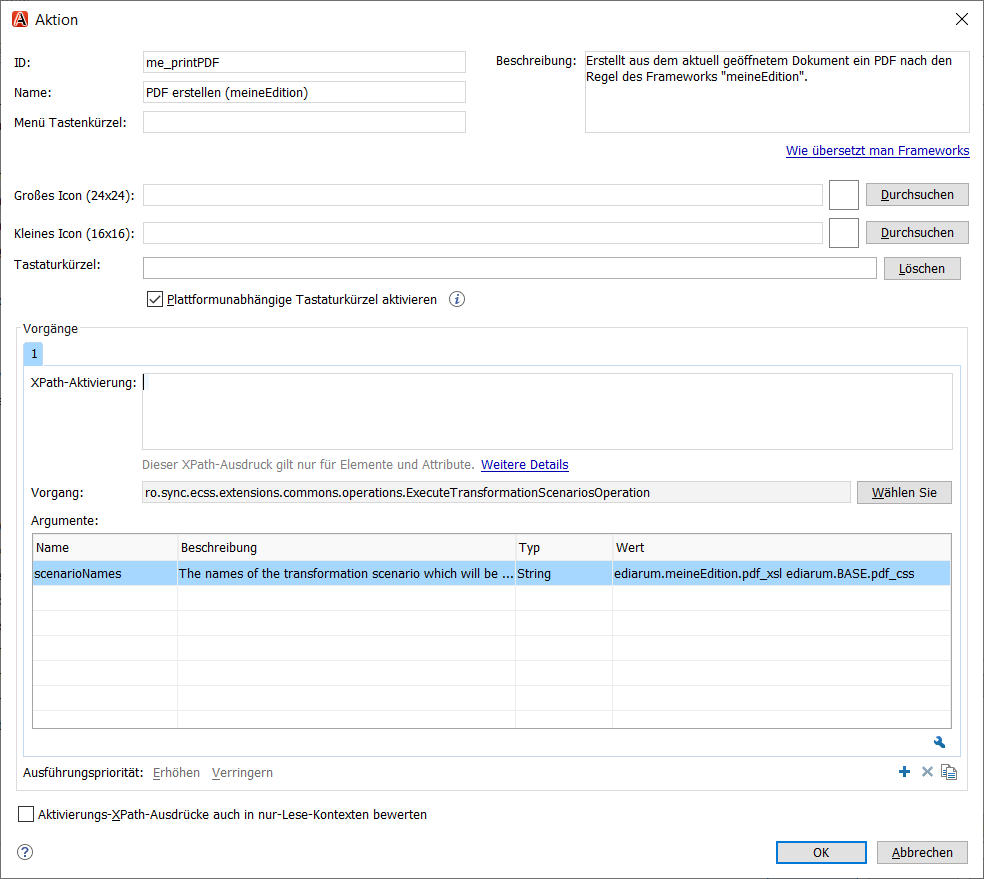The image size is (984, 879).
Task: Click Wählen Sie to choose operation
Action: click(904, 493)
